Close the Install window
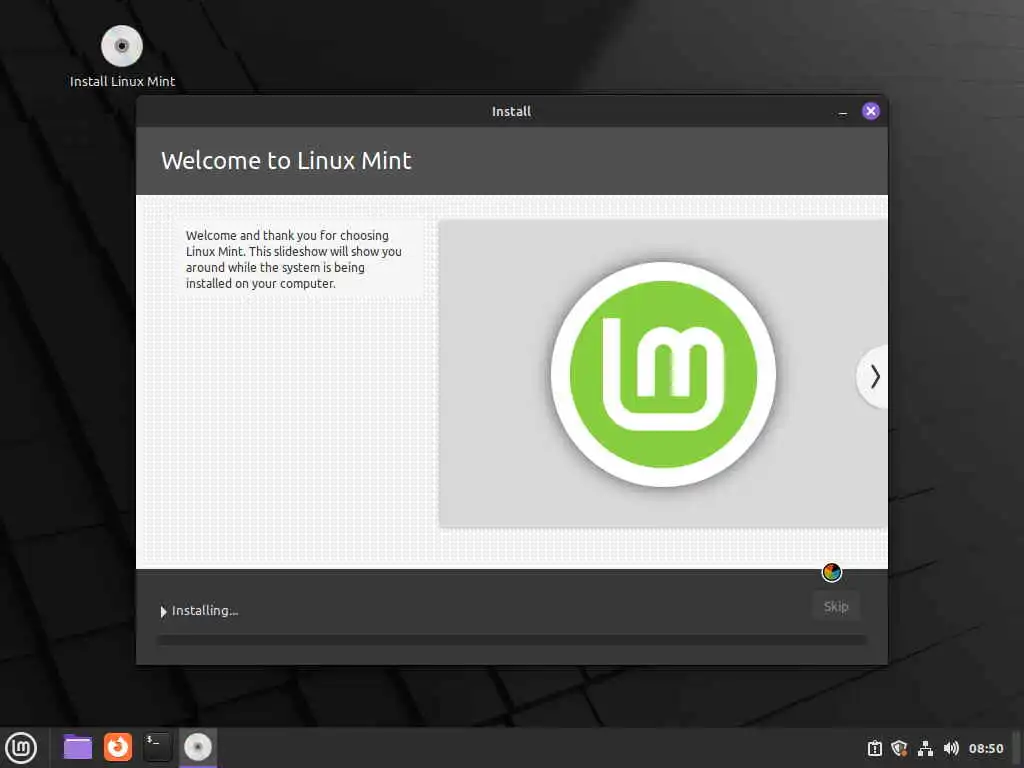Image resolution: width=1024 pixels, height=768 pixels. [871, 112]
